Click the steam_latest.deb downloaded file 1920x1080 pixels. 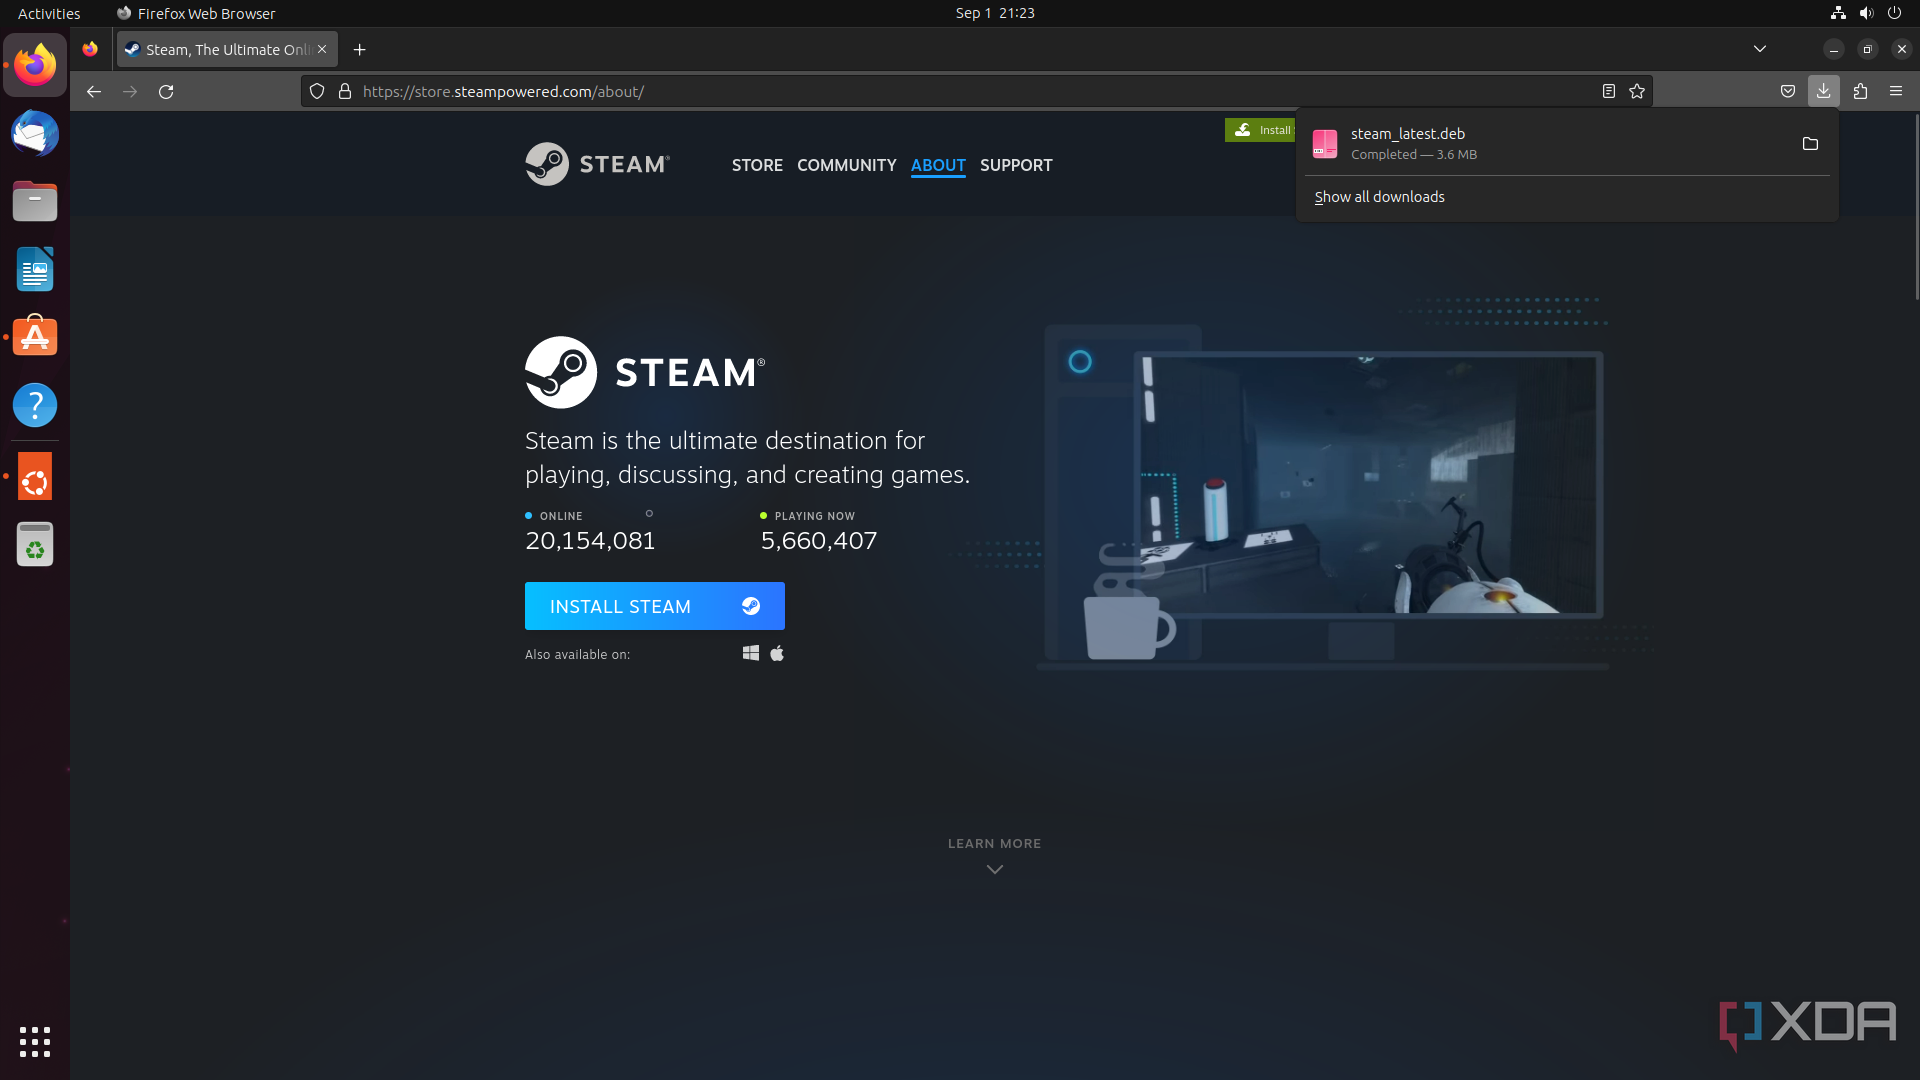click(1408, 142)
